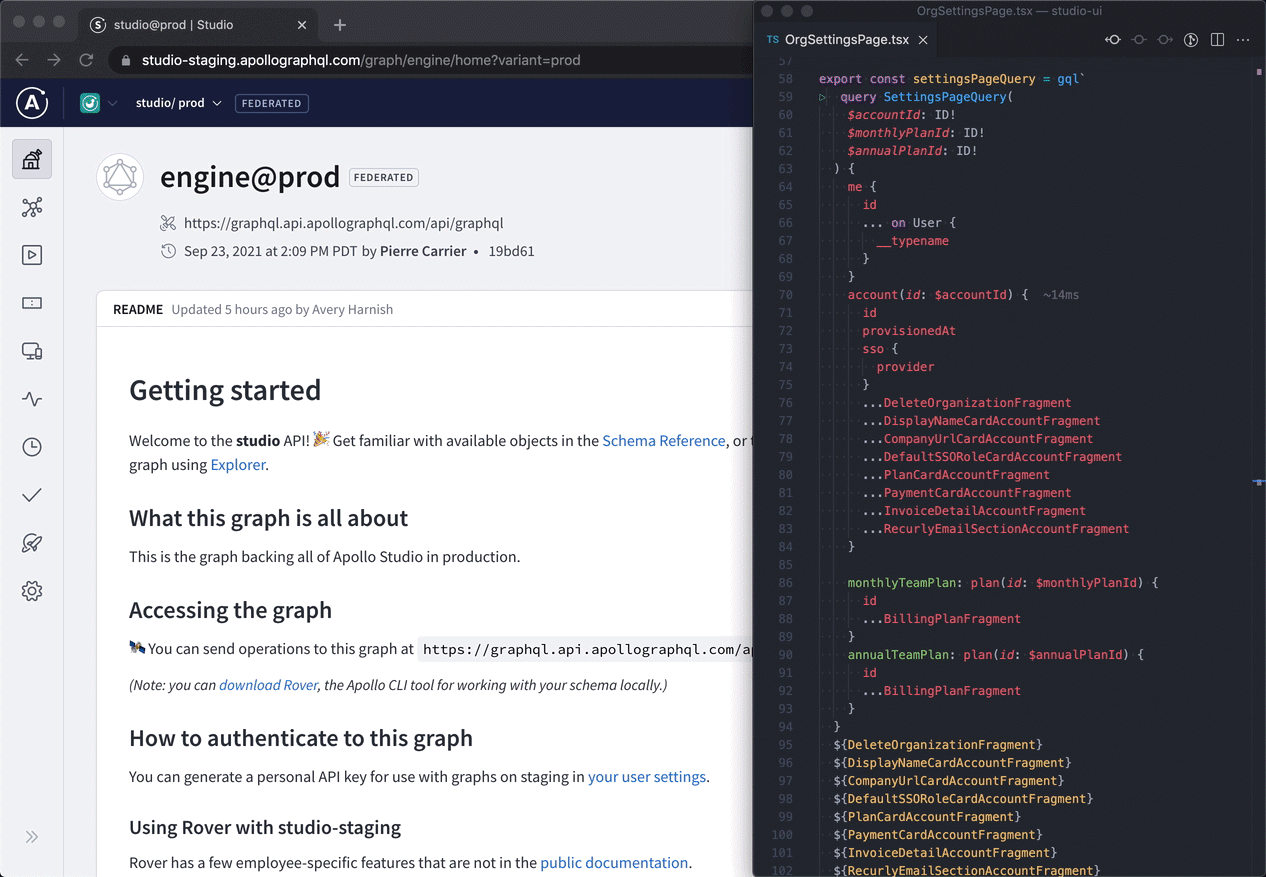
Task: Click $monthlyPlanId: ID! on line 61
Action: (x=916, y=133)
